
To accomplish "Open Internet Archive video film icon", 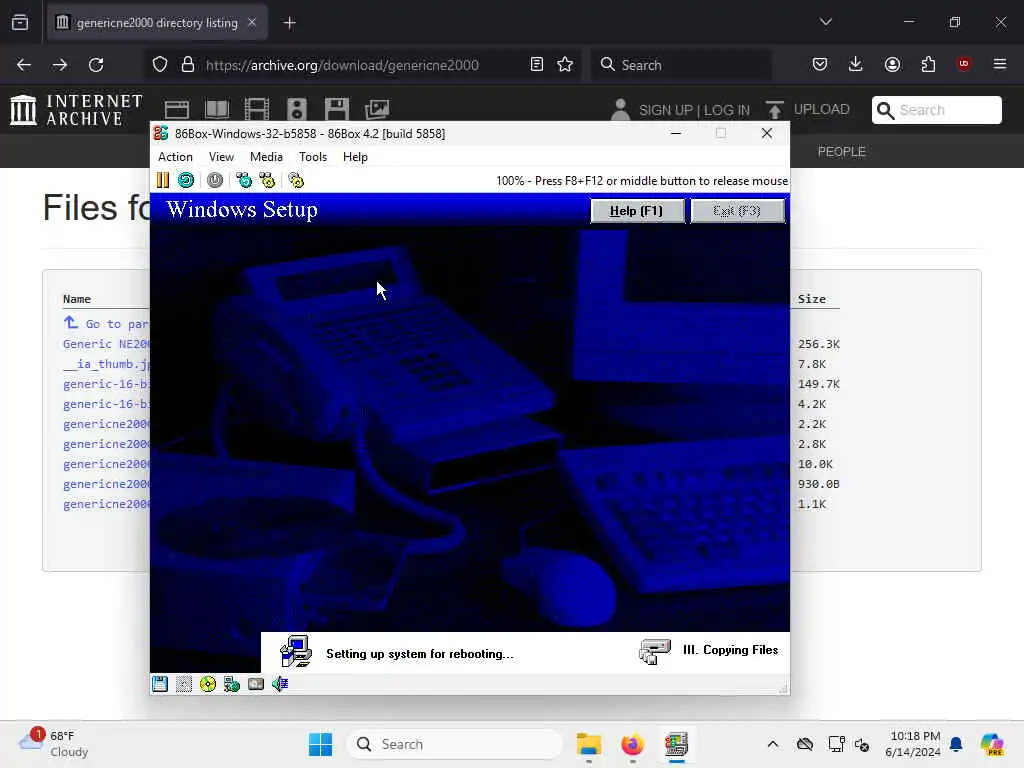I will (x=257, y=110).
